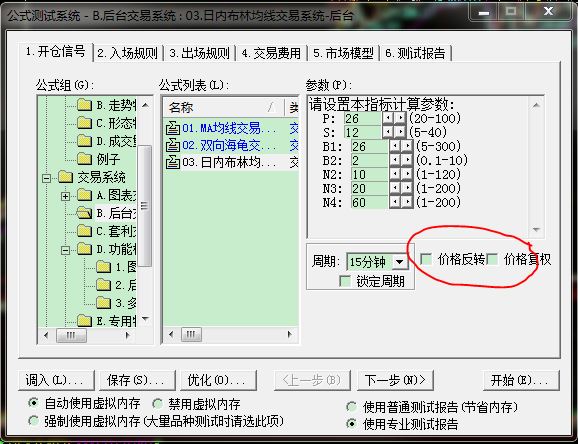The width and height of the screenshot is (578, 444).
Task: Click formula list right scroll arrow
Action: pyautogui.click(x=290, y=335)
